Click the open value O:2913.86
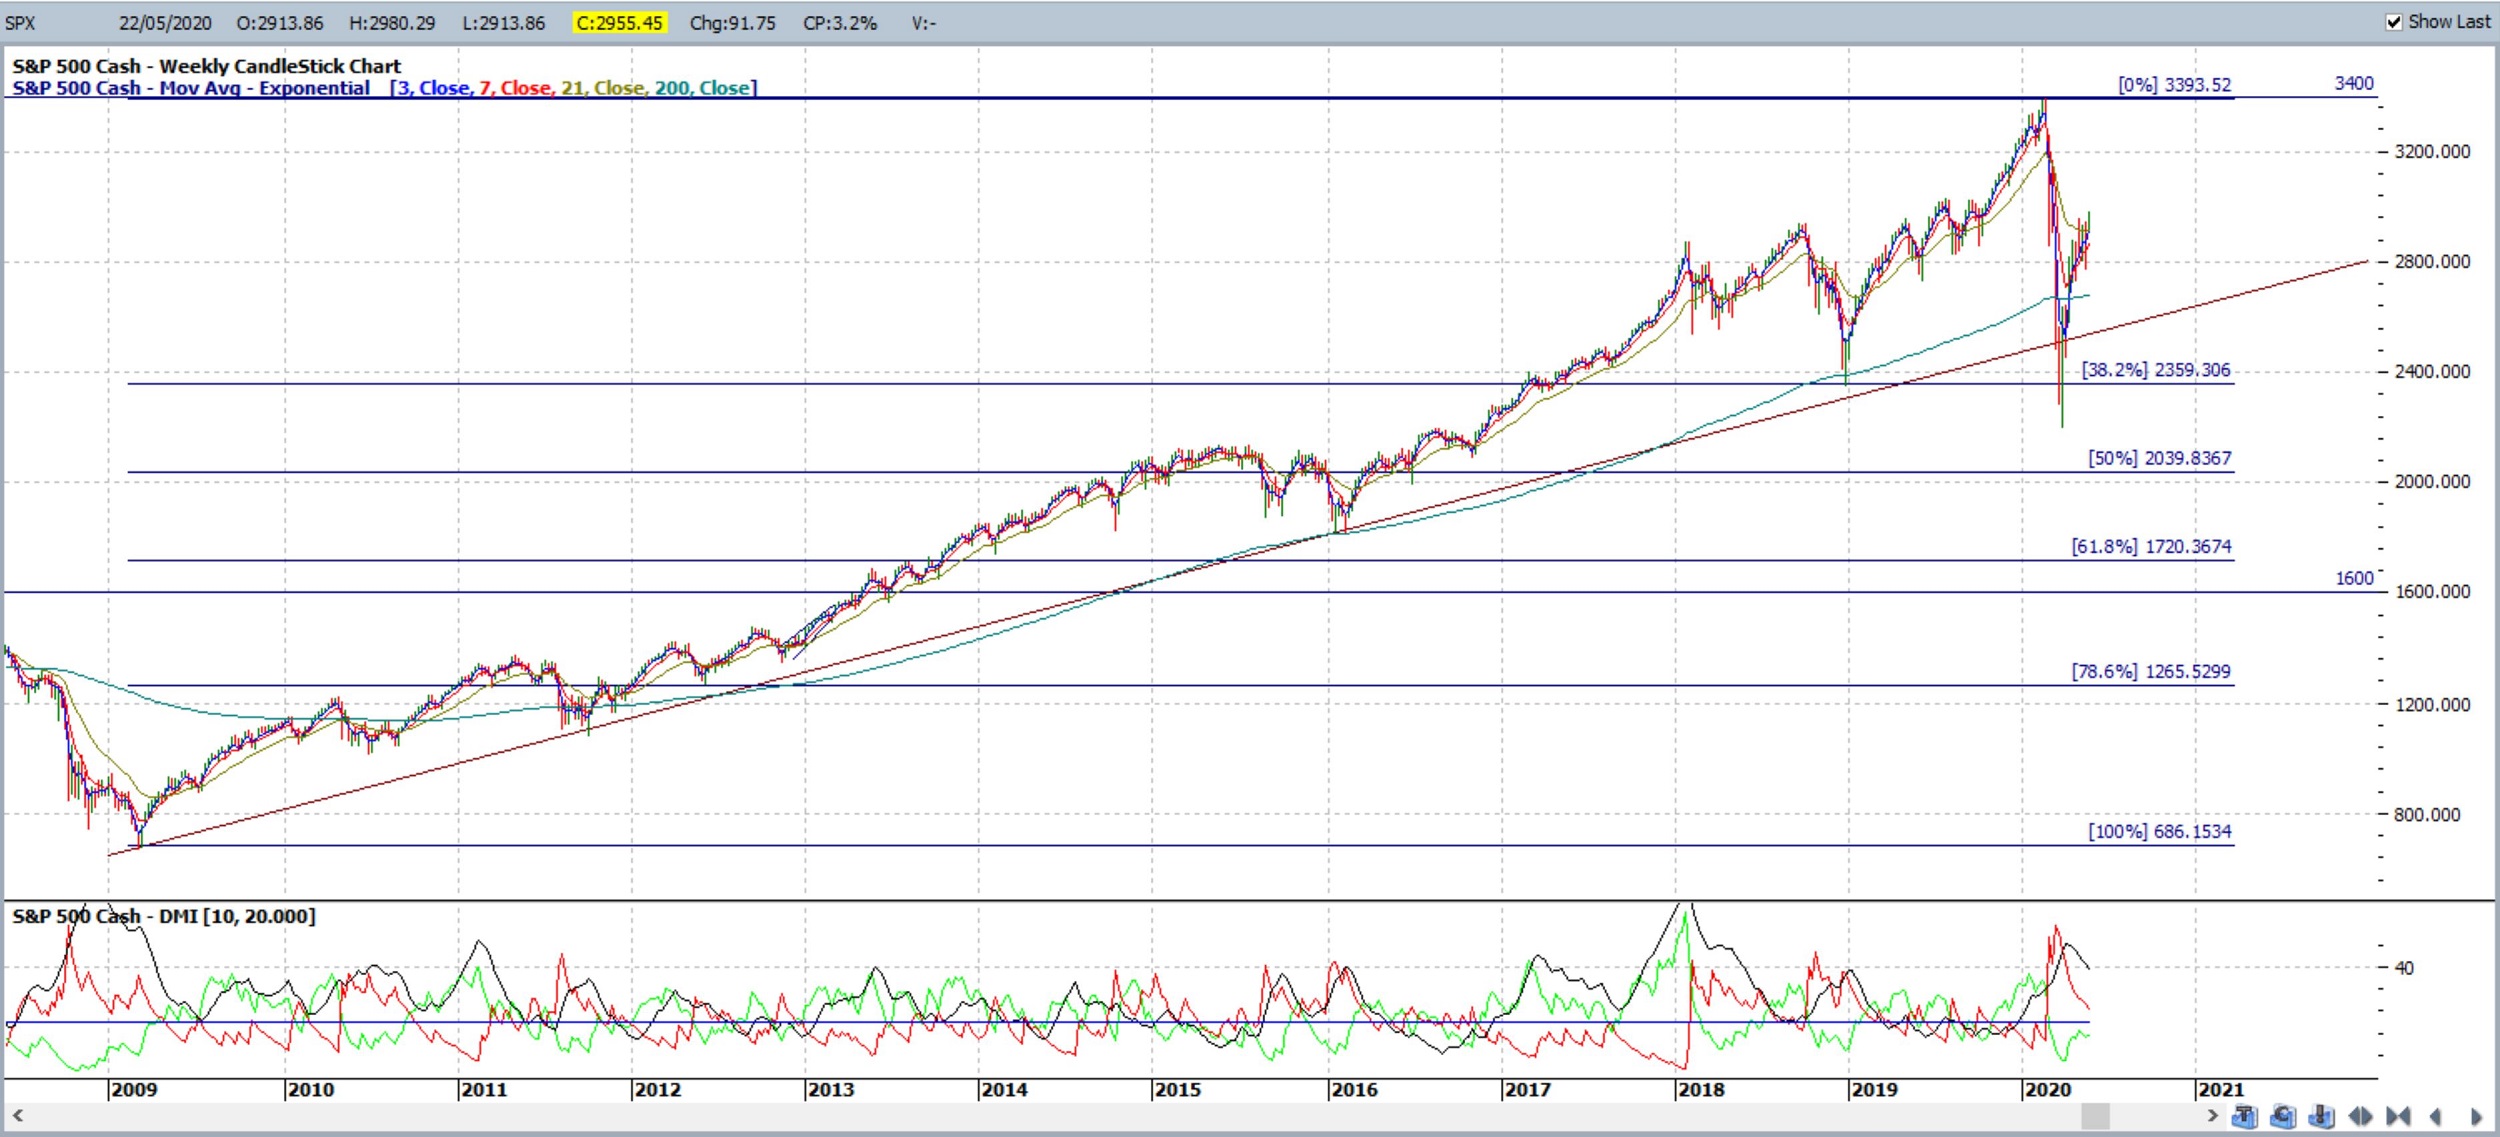The width and height of the screenshot is (2500, 1137). coord(280,23)
